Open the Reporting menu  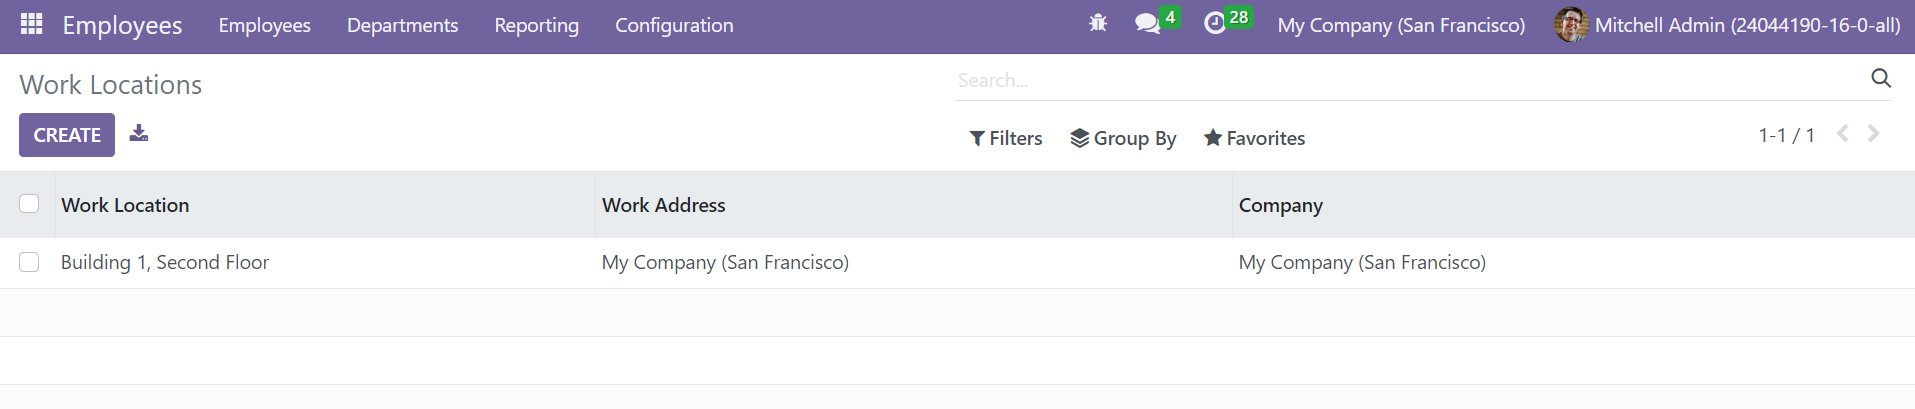536,25
